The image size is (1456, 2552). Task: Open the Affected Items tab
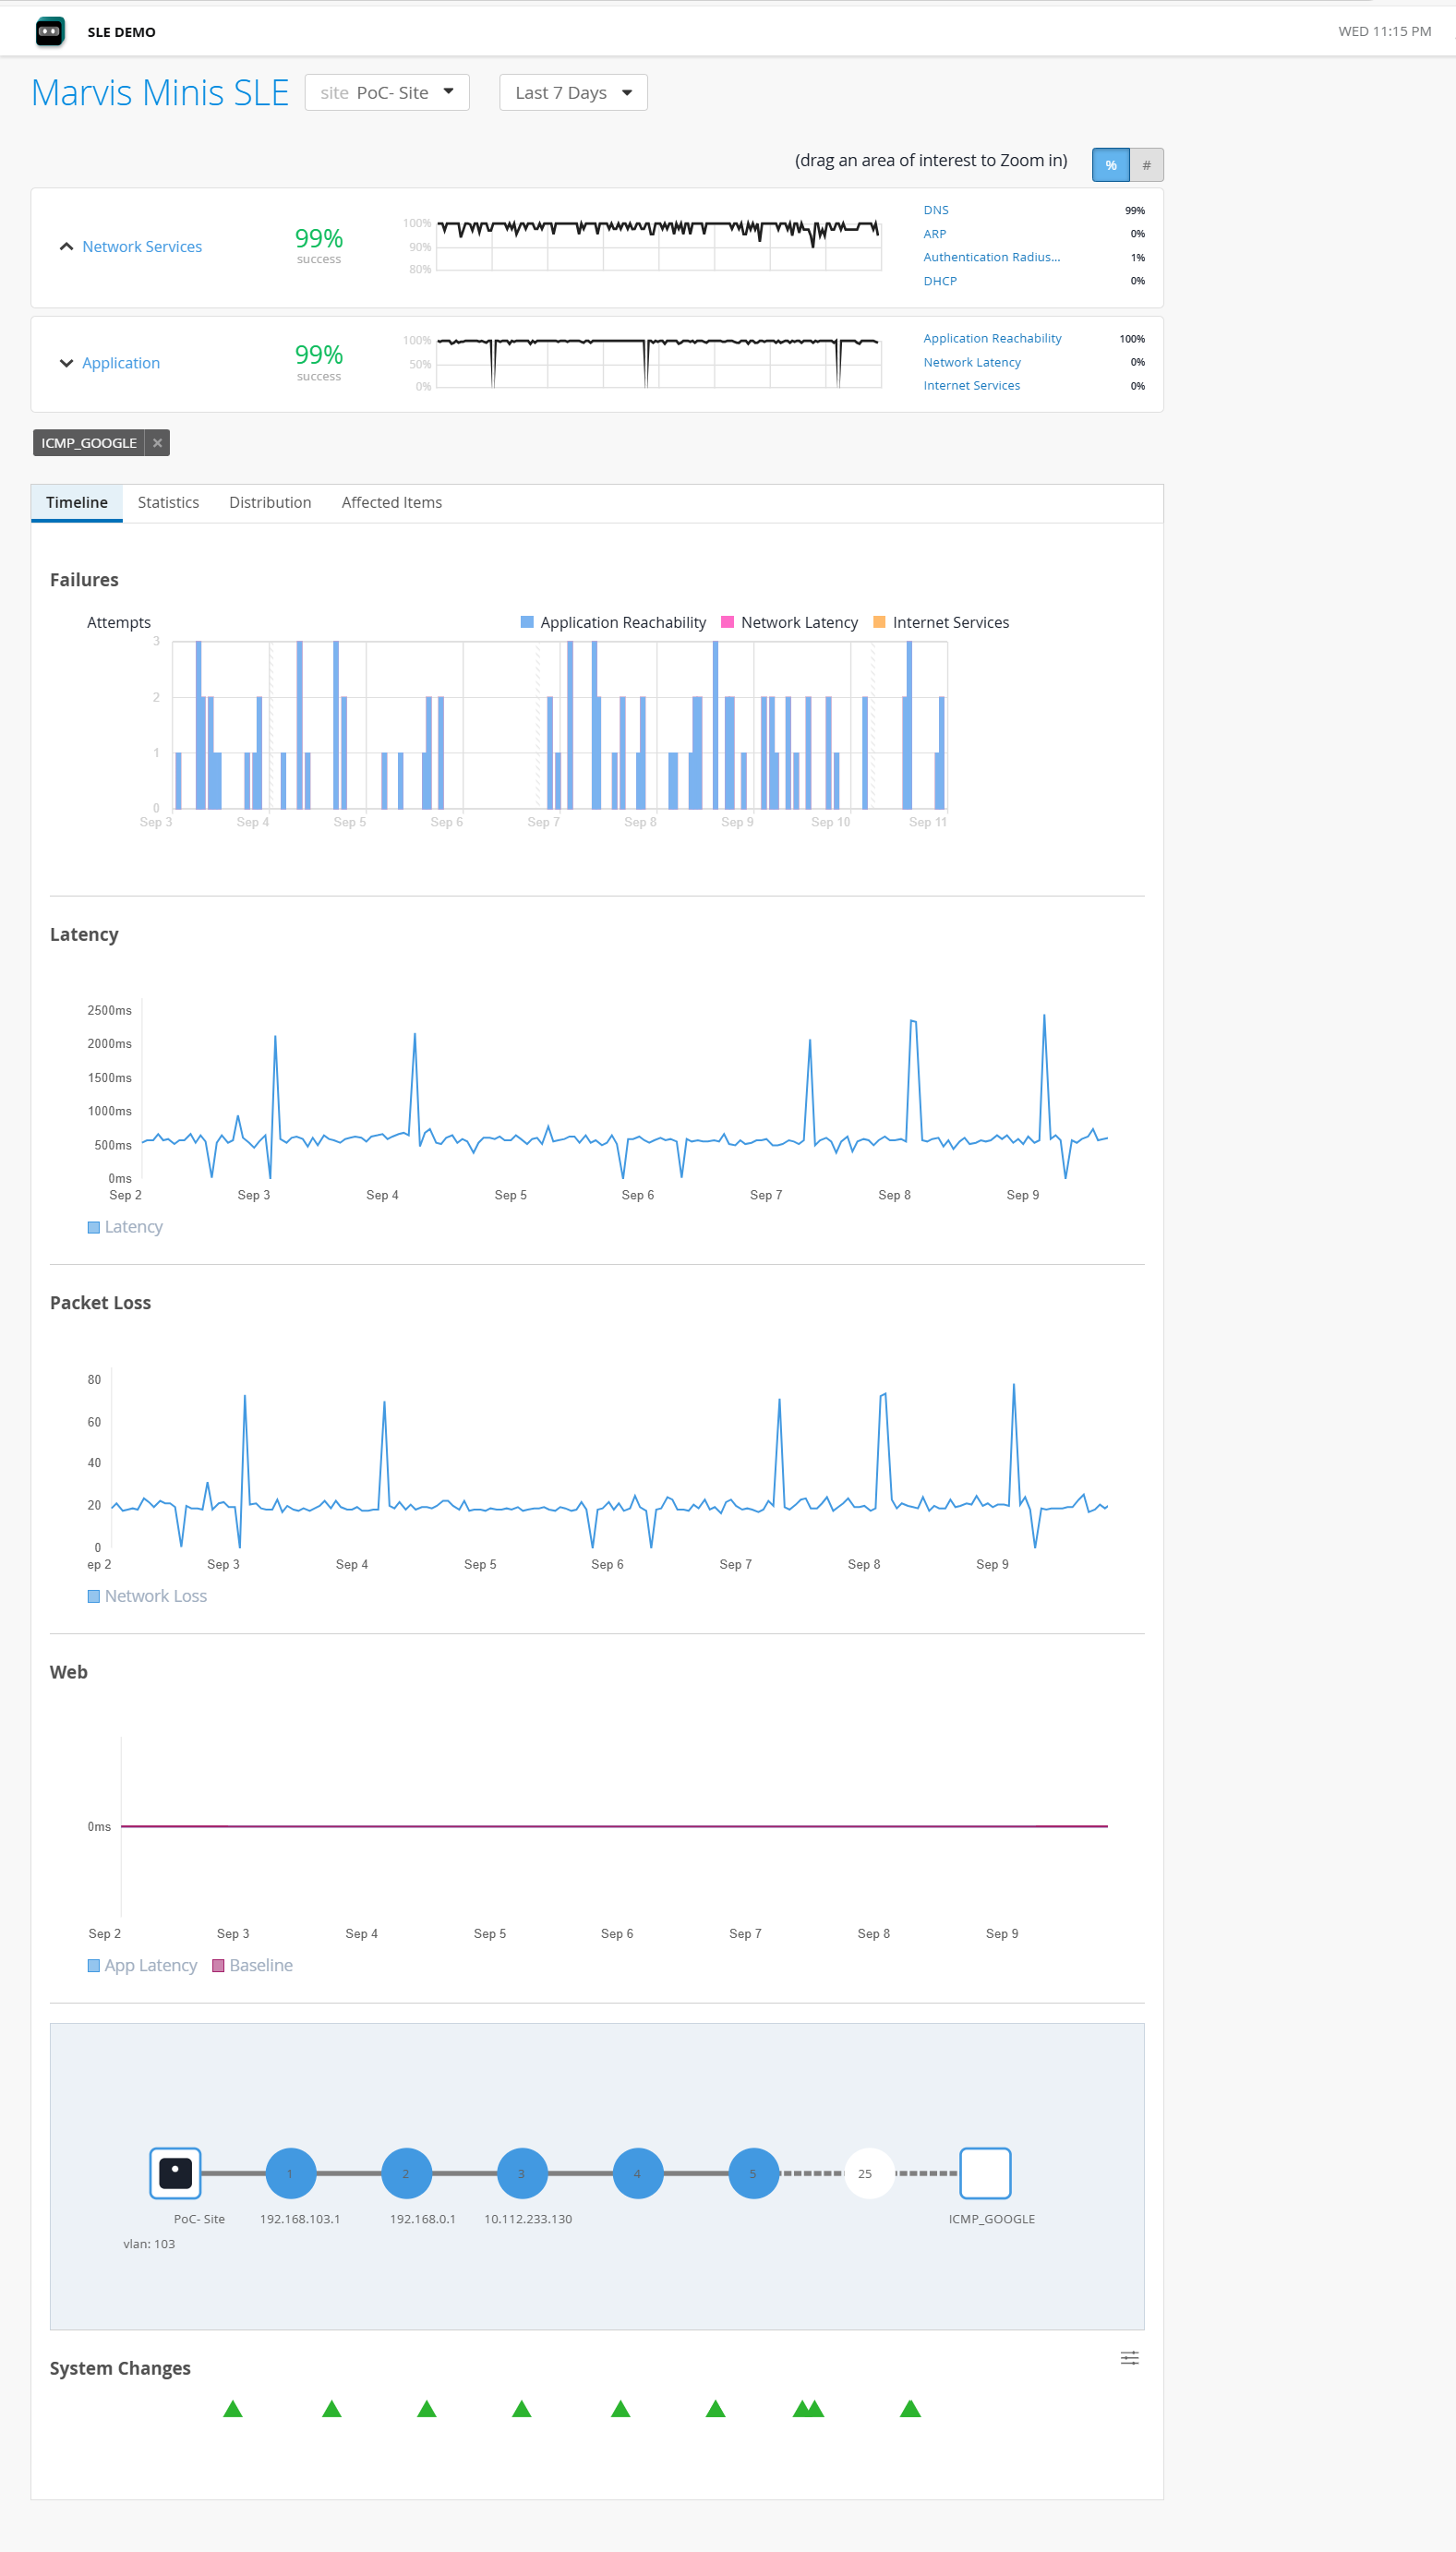click(x=391, y=503)
